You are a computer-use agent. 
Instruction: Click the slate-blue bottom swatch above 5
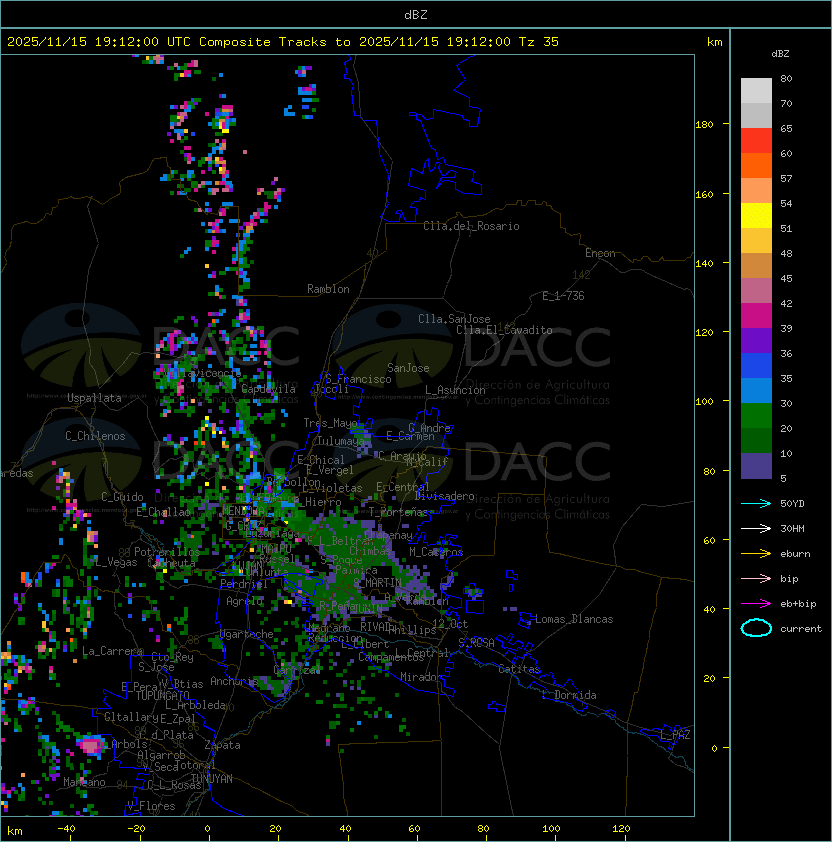[x=756, y=466]
